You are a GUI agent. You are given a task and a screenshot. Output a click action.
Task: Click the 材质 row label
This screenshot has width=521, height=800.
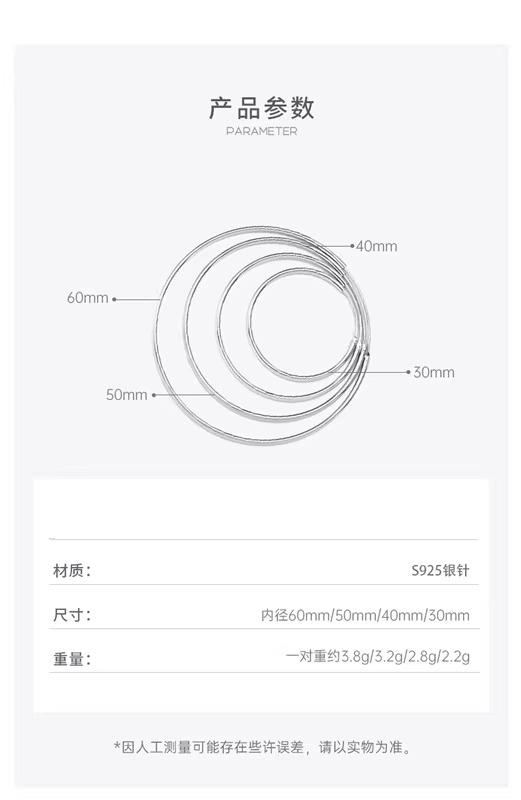(72, 570)
